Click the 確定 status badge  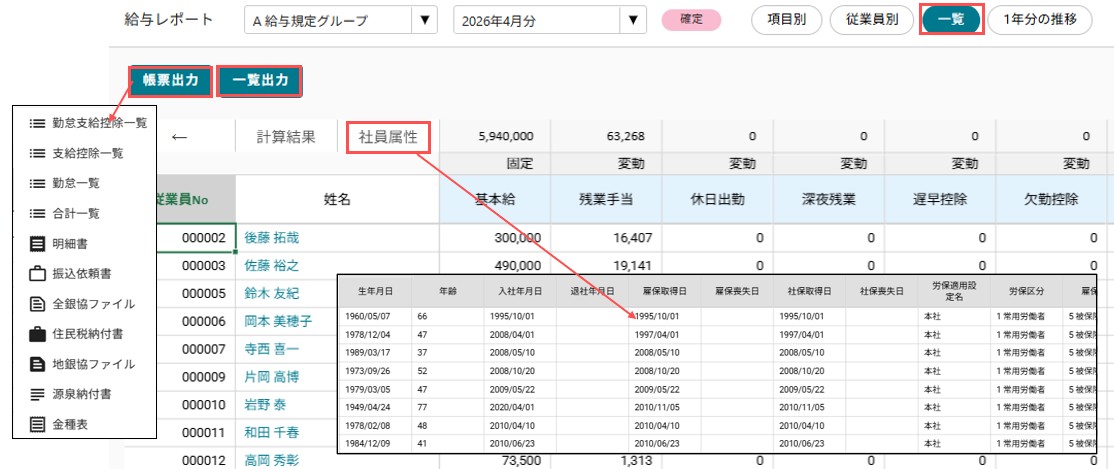[691, 20]
